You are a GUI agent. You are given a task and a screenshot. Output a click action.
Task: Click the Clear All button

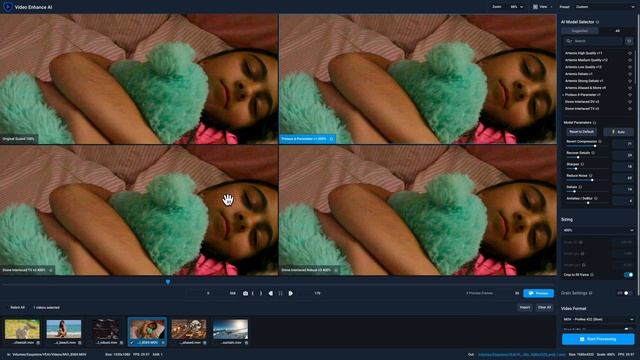pos(544,307)
